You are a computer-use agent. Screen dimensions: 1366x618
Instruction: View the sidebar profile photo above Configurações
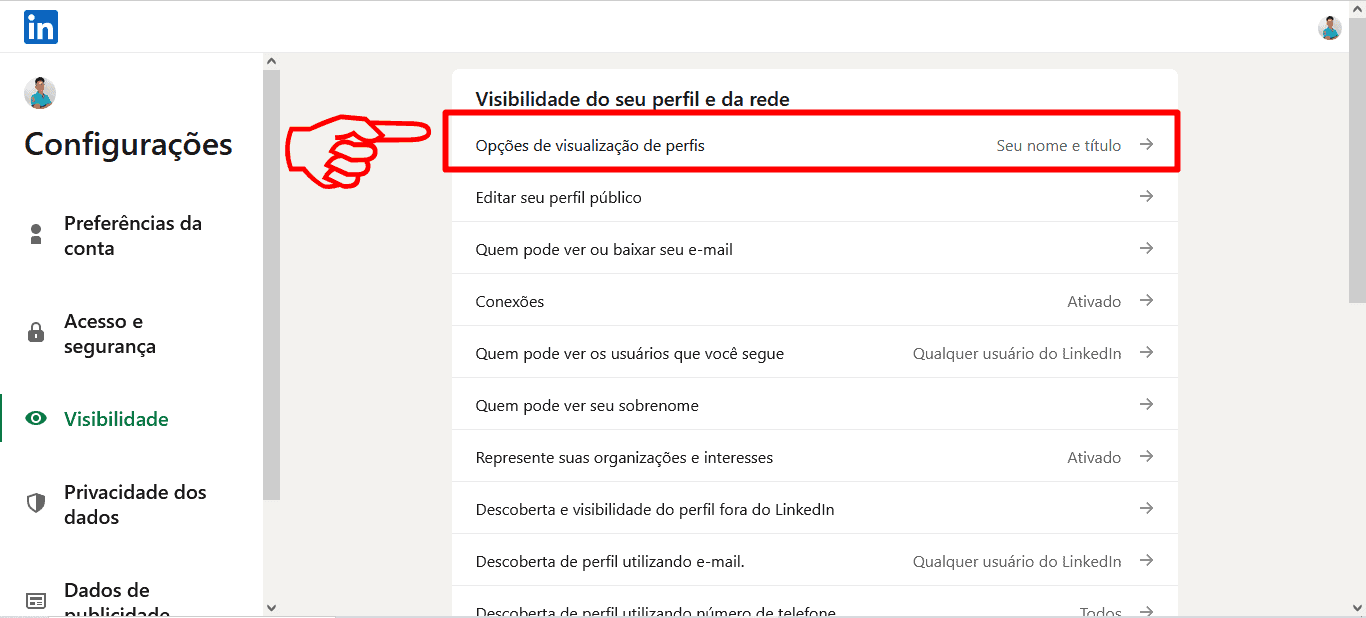pyautogui.click(x=40, y=93)
